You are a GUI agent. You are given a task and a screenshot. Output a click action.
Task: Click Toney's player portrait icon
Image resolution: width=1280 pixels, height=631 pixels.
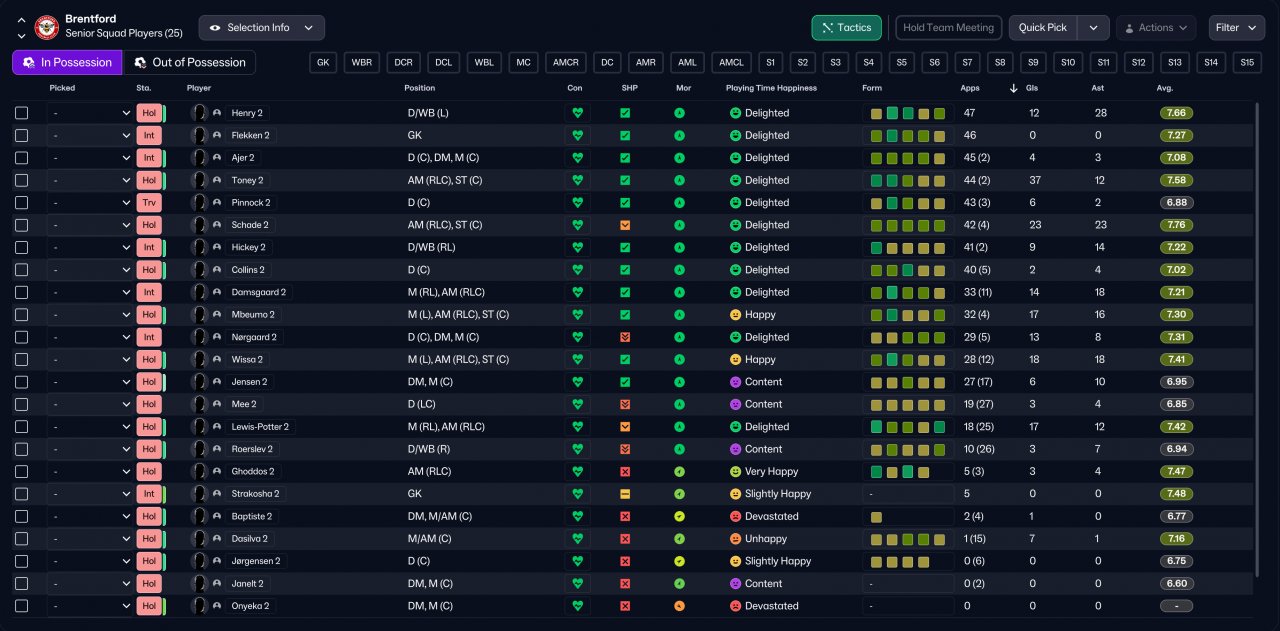(x=200, y=180)
